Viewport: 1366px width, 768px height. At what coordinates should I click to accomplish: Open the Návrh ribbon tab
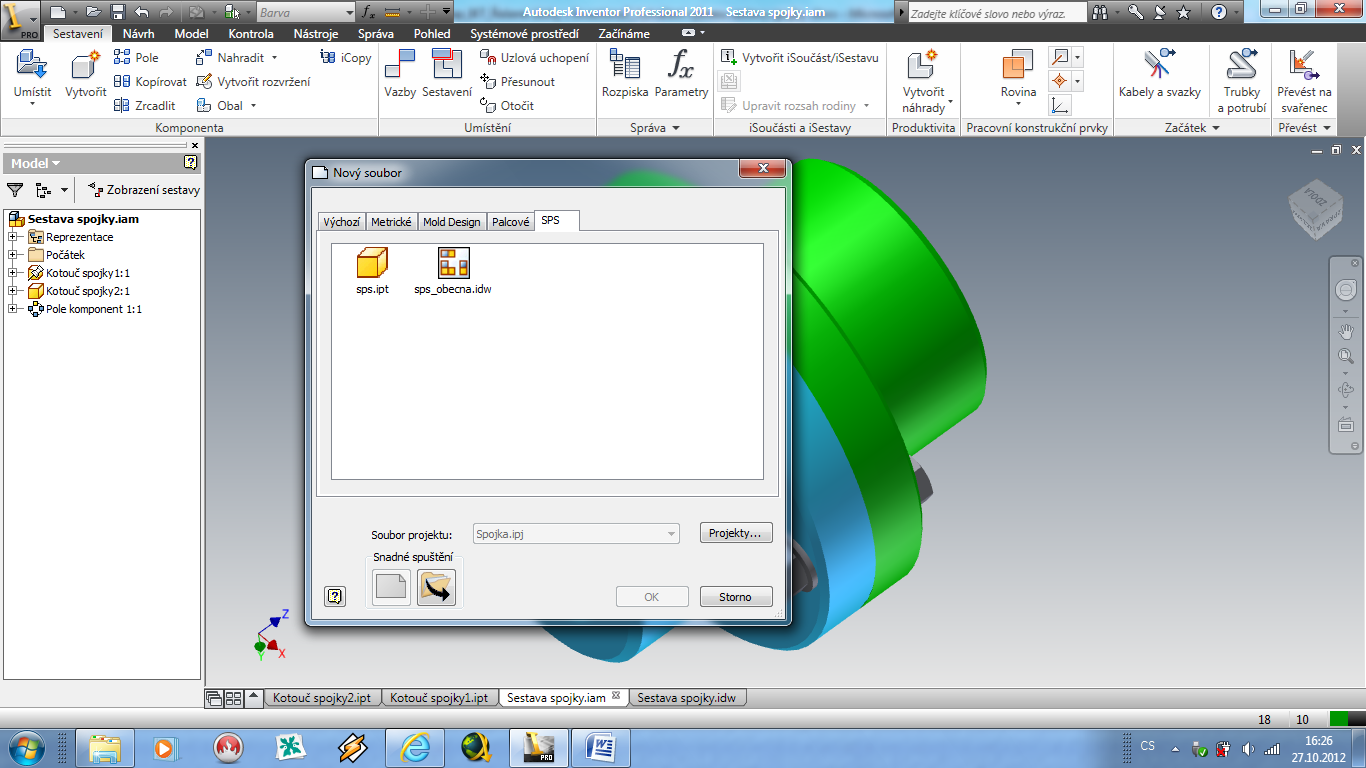pyautogui.click(x=138, y=33)
